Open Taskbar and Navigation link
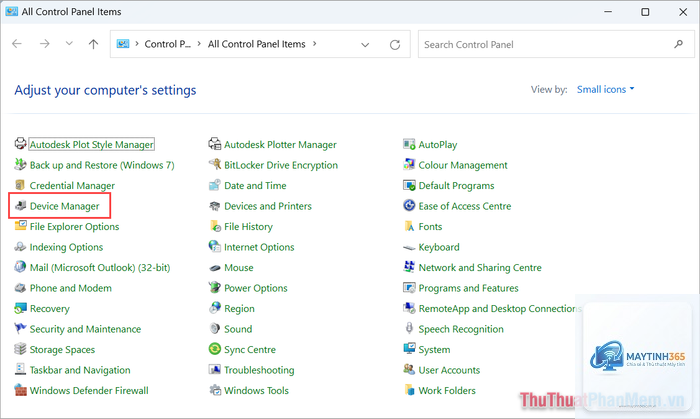 (x=80, y=370)
